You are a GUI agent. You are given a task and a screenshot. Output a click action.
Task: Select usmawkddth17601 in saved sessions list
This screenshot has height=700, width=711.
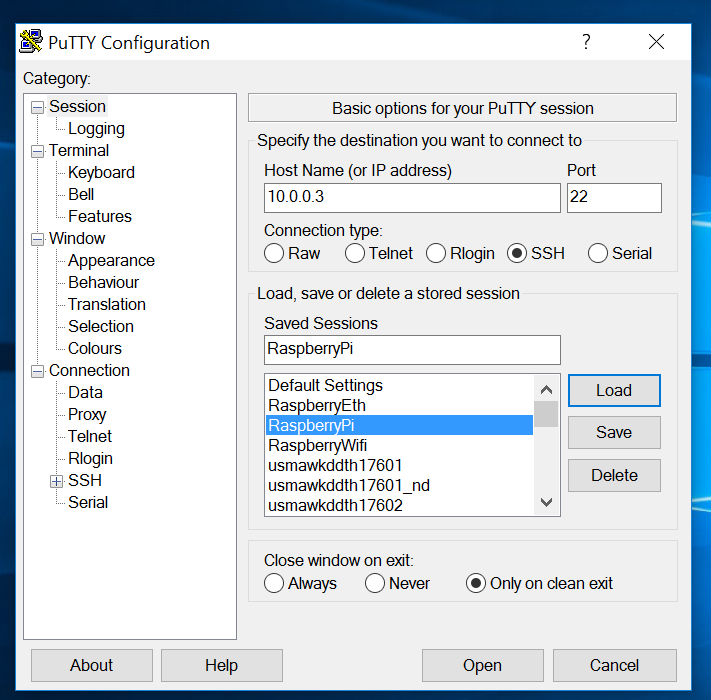click(399, 465)
